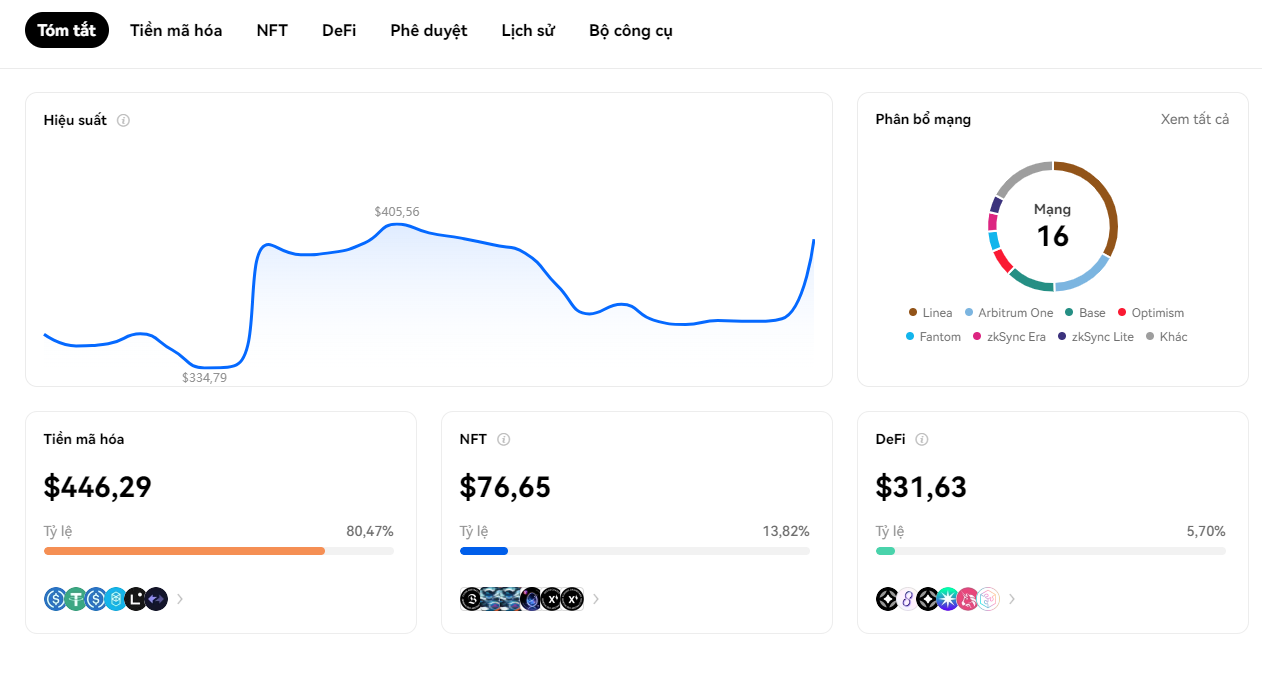Image resolution: width=1262 pixels, height=678 pixels.
Task: Expand the NFT collection list chevron
Action: pyautogui.click(x=596, y=599)
